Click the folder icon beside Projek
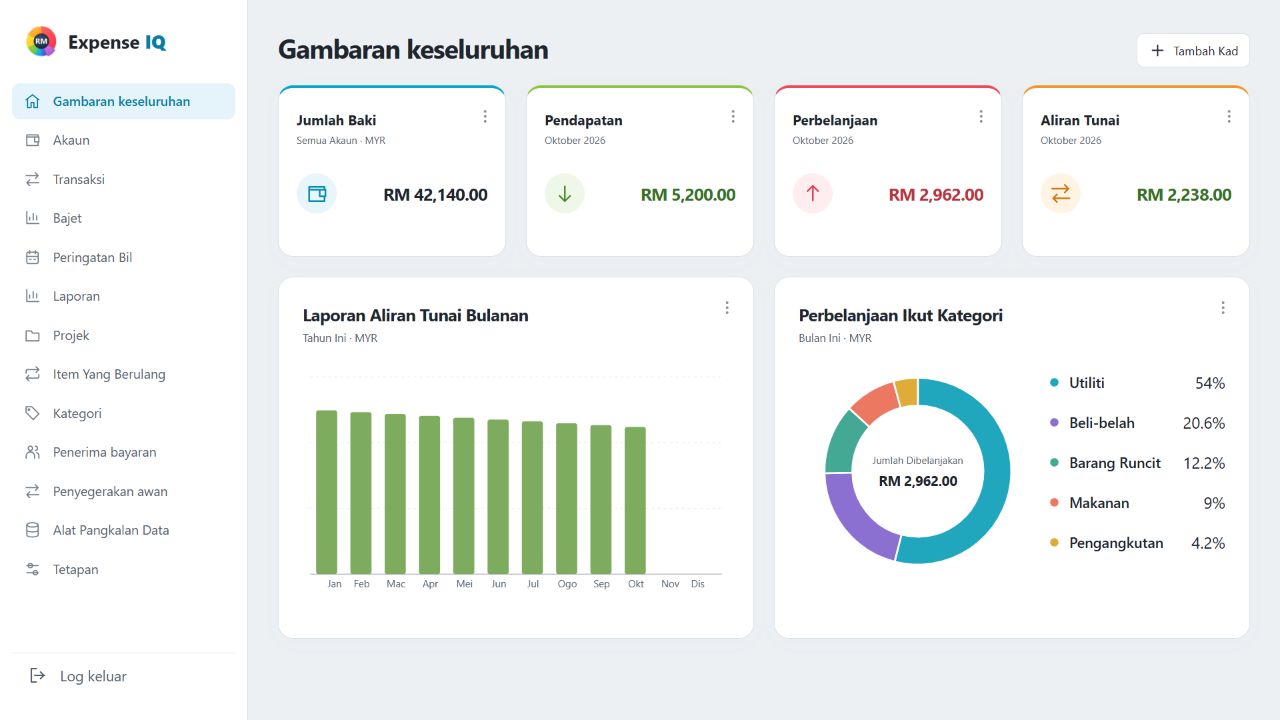The width and height of the screenshot is (1280, 720). pyautogui.click(x=33, y=335)
